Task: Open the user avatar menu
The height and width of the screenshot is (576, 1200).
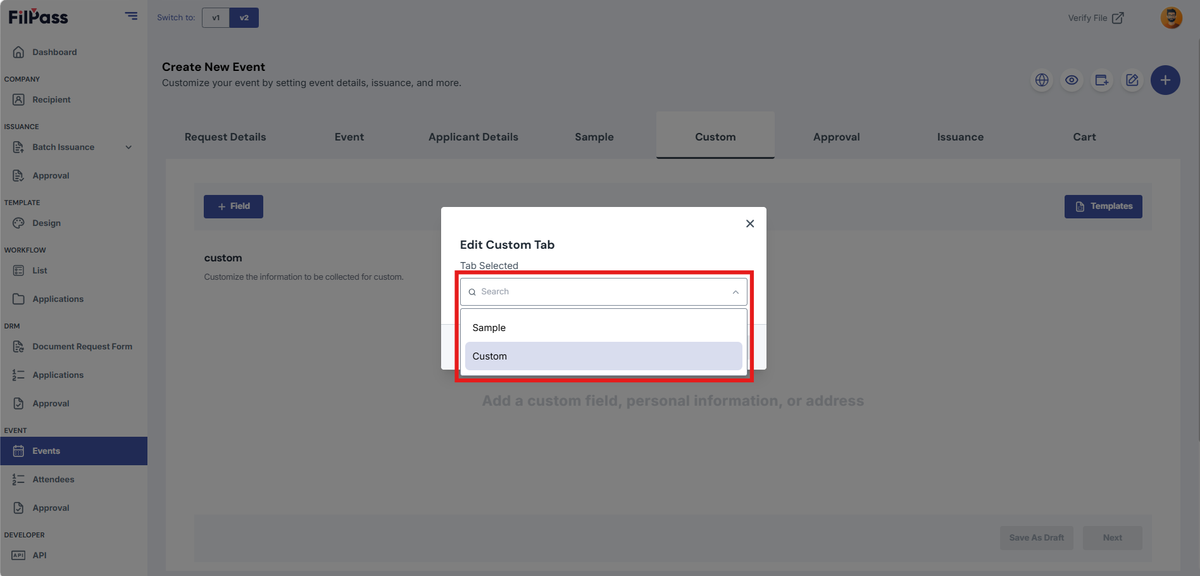Action: pyautogui.click(x=1171, y=17)
